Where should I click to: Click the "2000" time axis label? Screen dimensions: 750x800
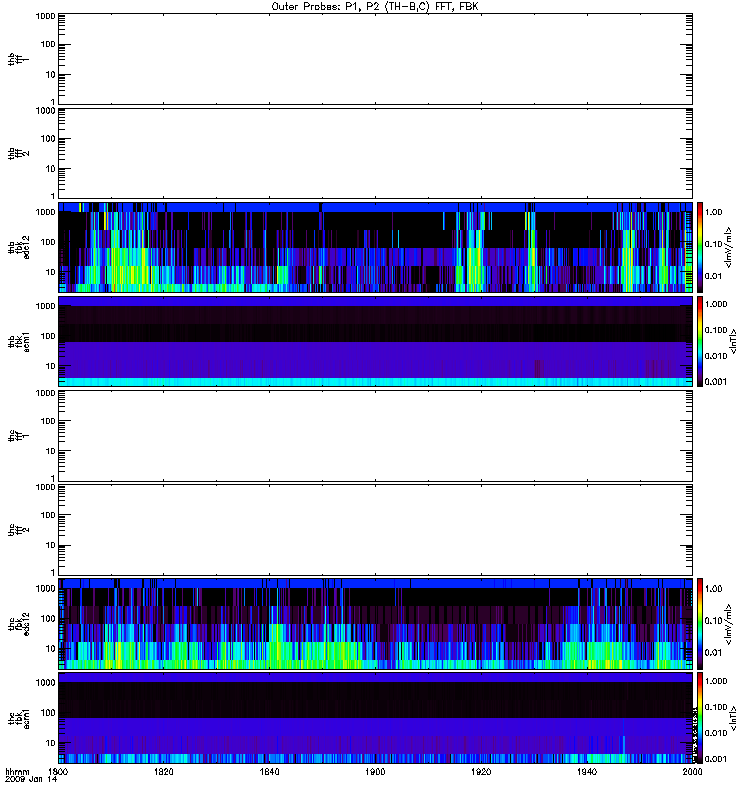(692, 771)
